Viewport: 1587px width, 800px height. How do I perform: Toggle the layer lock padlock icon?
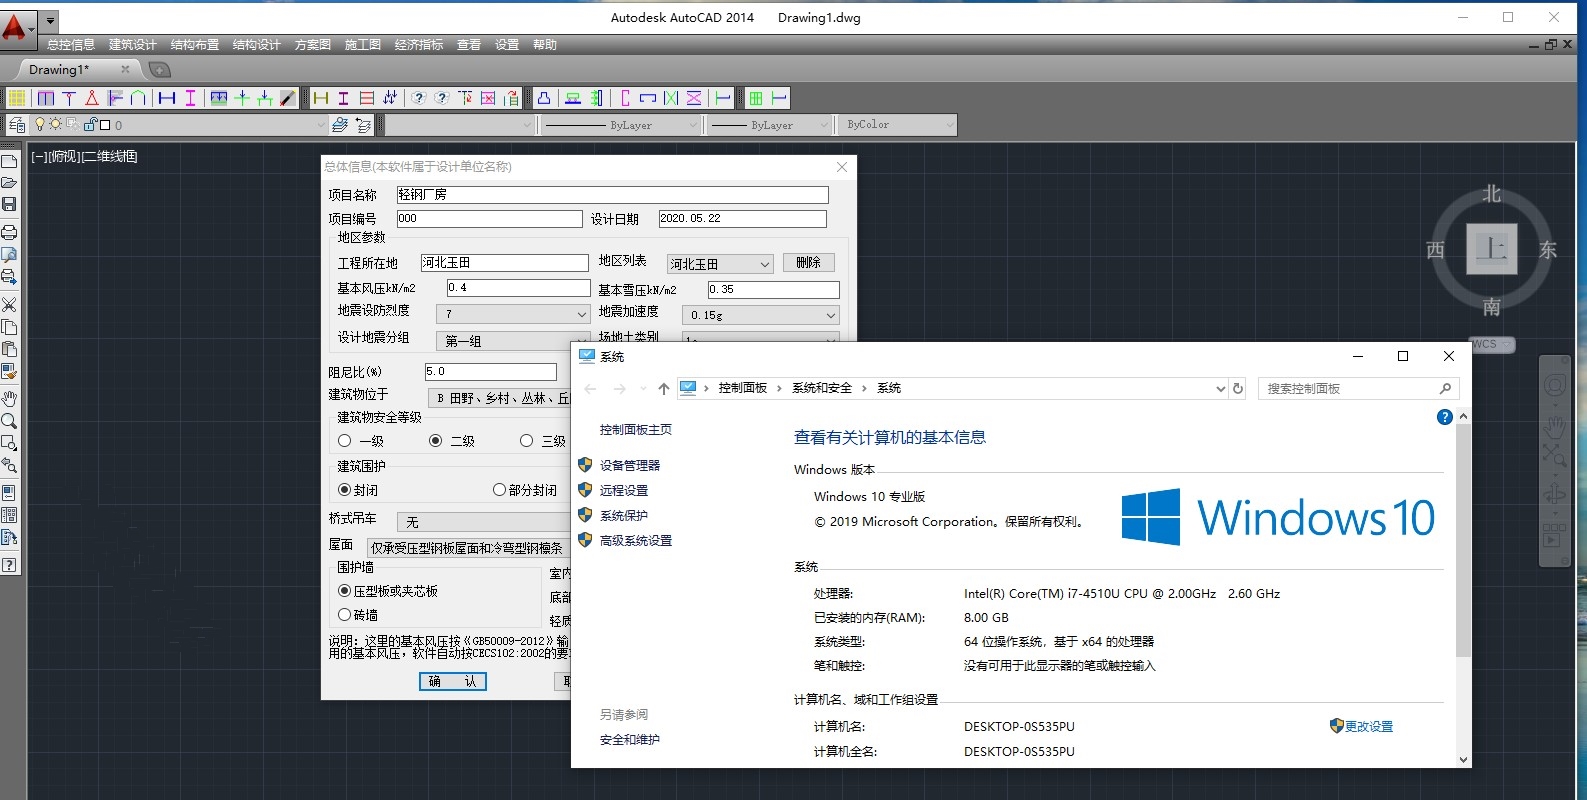90,124
